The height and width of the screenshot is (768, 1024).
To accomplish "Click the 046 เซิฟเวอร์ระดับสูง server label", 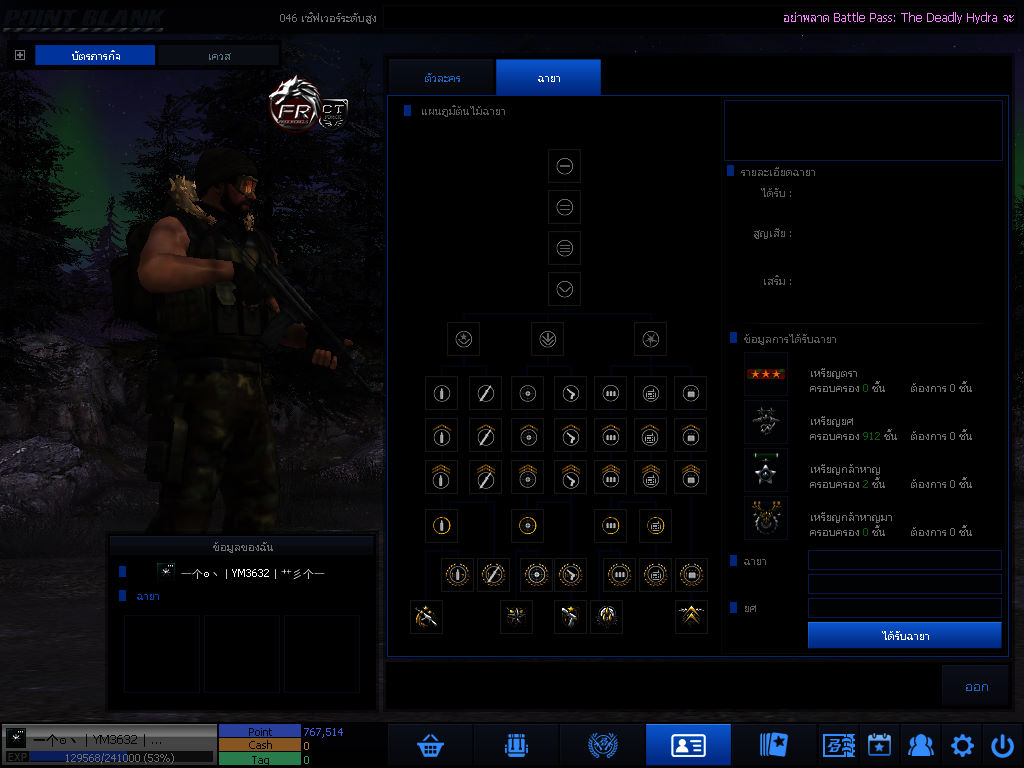I will (x=328, y=18).
